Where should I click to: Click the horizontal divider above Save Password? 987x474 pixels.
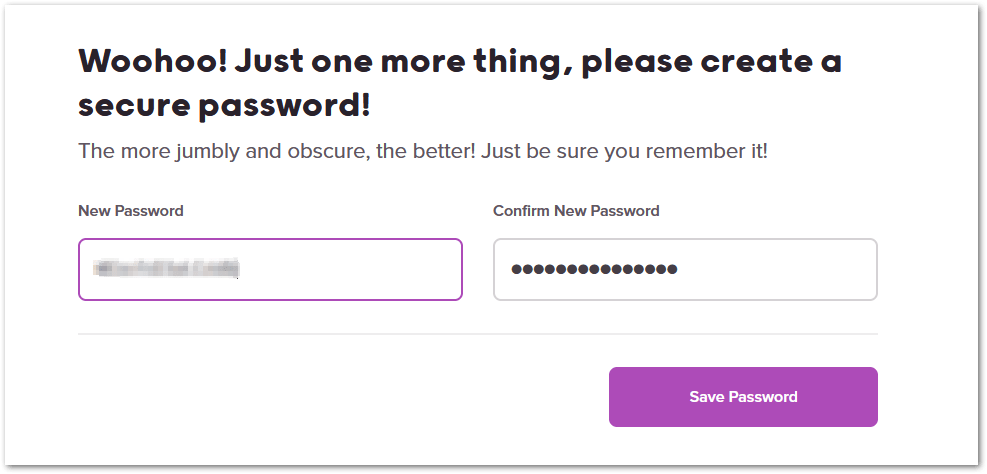477,334
